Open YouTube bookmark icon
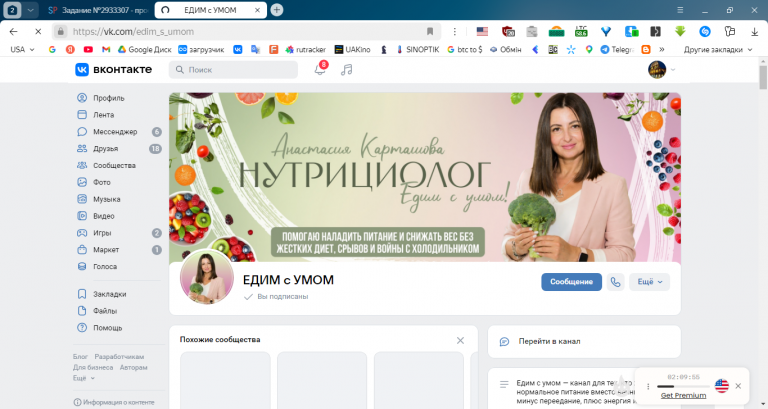Viewport: 768px width, 409px height. point(88,49)
